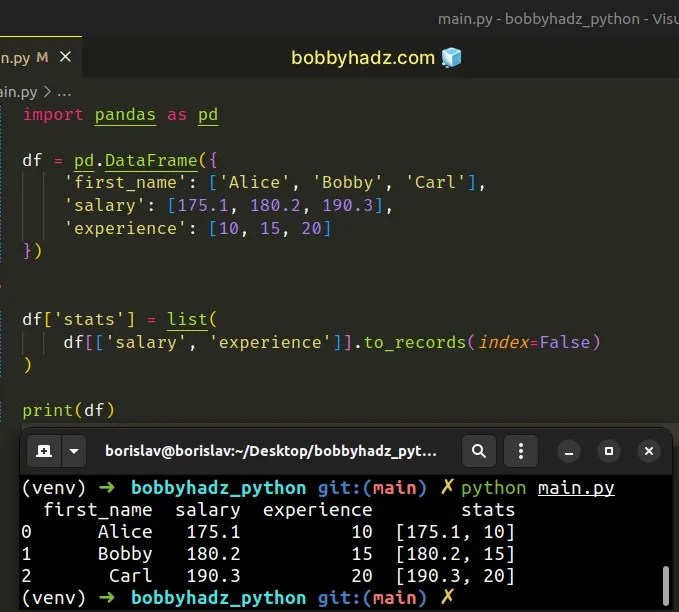Click the bobbyhadz.com title text
The width and height of the screenshot is (679, 612).
click(x=363, y=58)
